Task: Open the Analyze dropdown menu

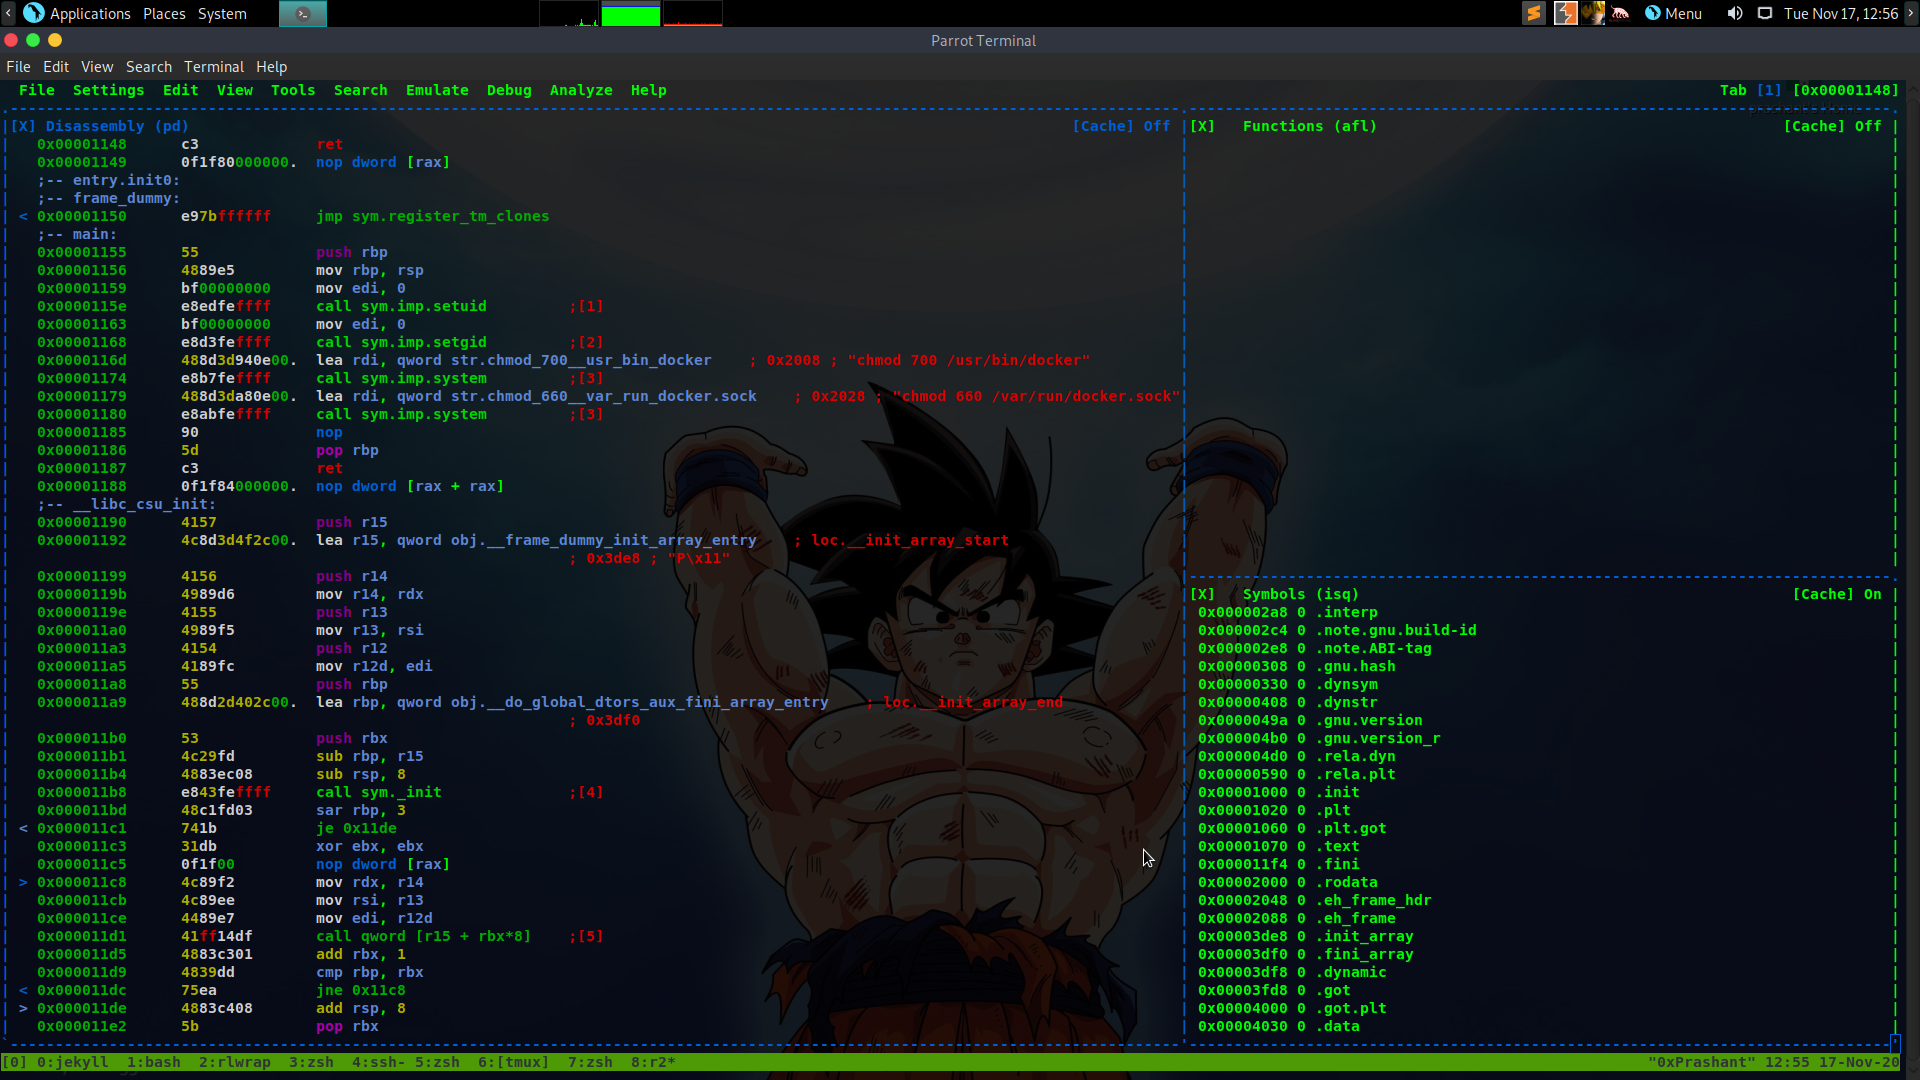Action: (580, 90)
